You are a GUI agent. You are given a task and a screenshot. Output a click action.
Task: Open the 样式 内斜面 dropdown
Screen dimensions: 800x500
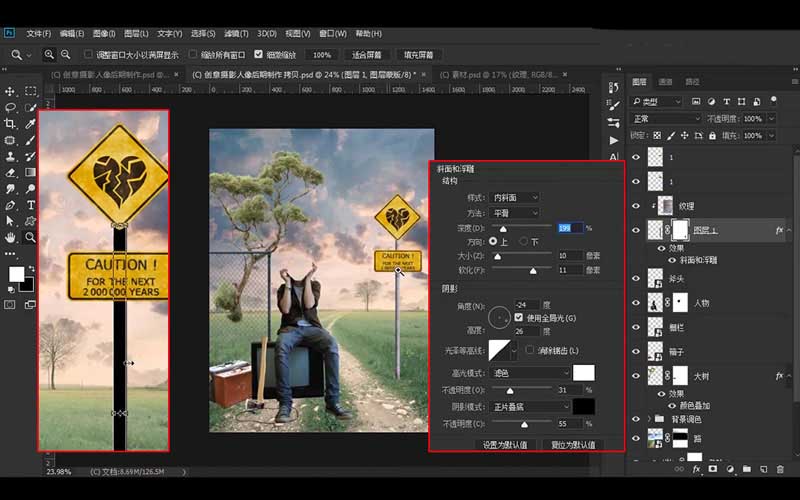[x=514, y=197]
